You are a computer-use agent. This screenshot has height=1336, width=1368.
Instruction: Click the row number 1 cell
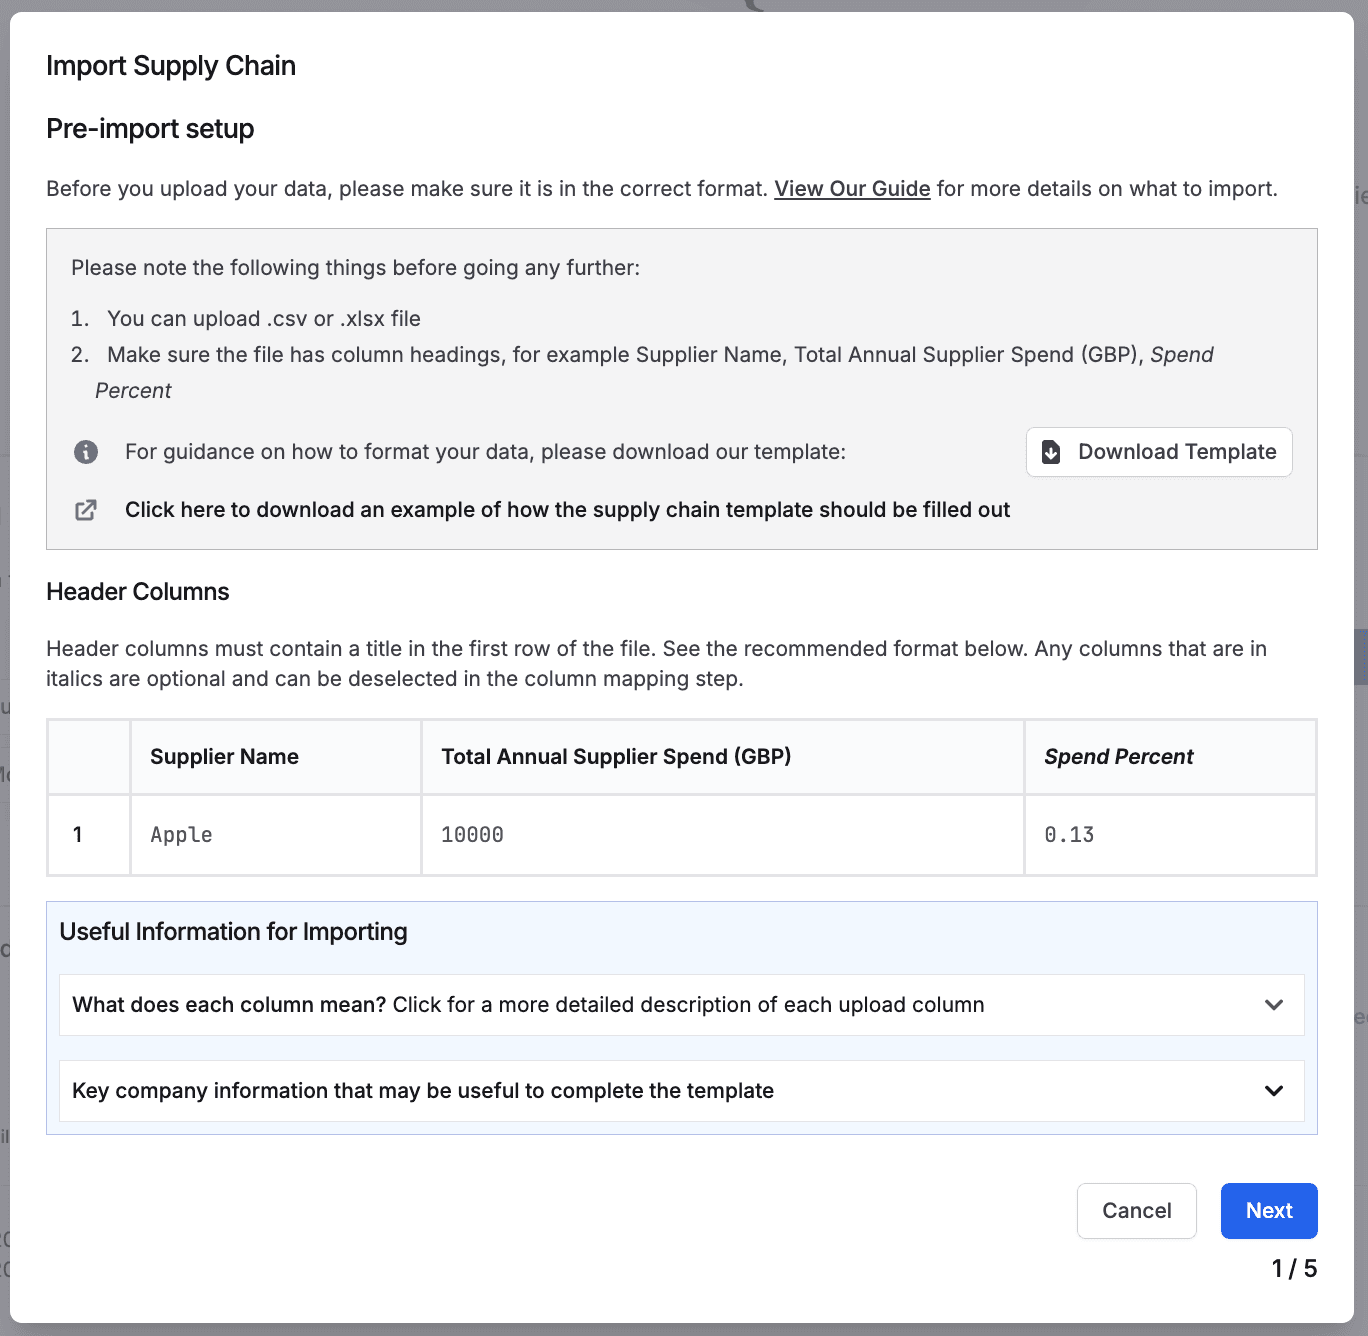pos(78,835)
